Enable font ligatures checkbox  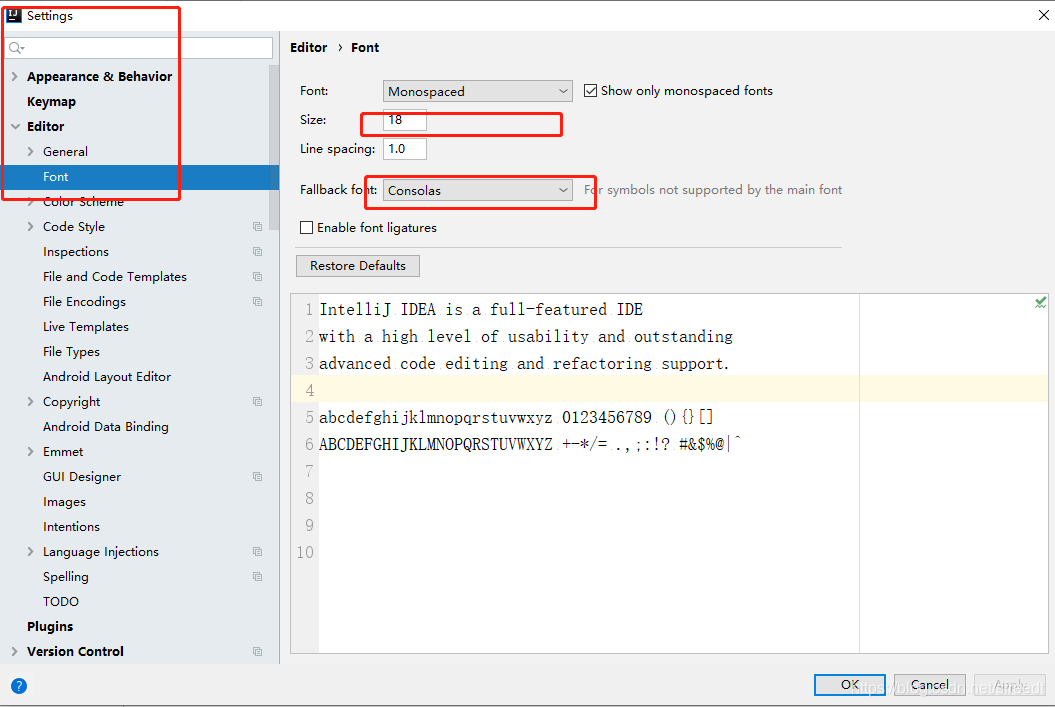[306, 227]
